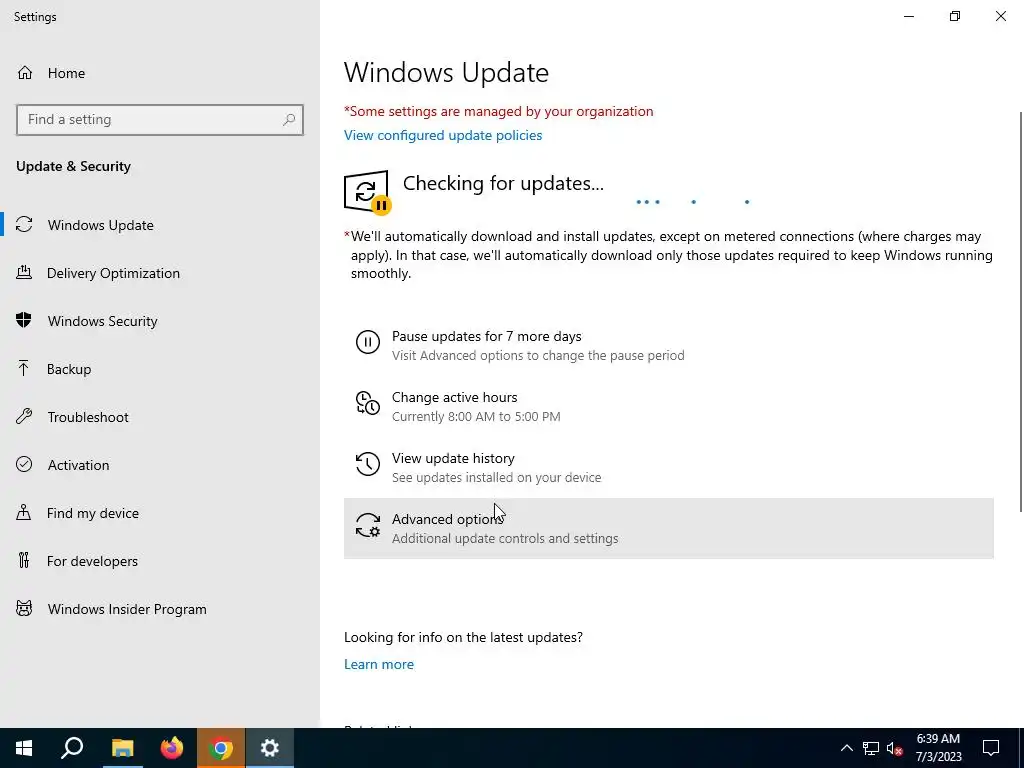Screen dimensions: 1024x768
Task: Focus the Find a setting search box
Action: click(x=159, y=120)
